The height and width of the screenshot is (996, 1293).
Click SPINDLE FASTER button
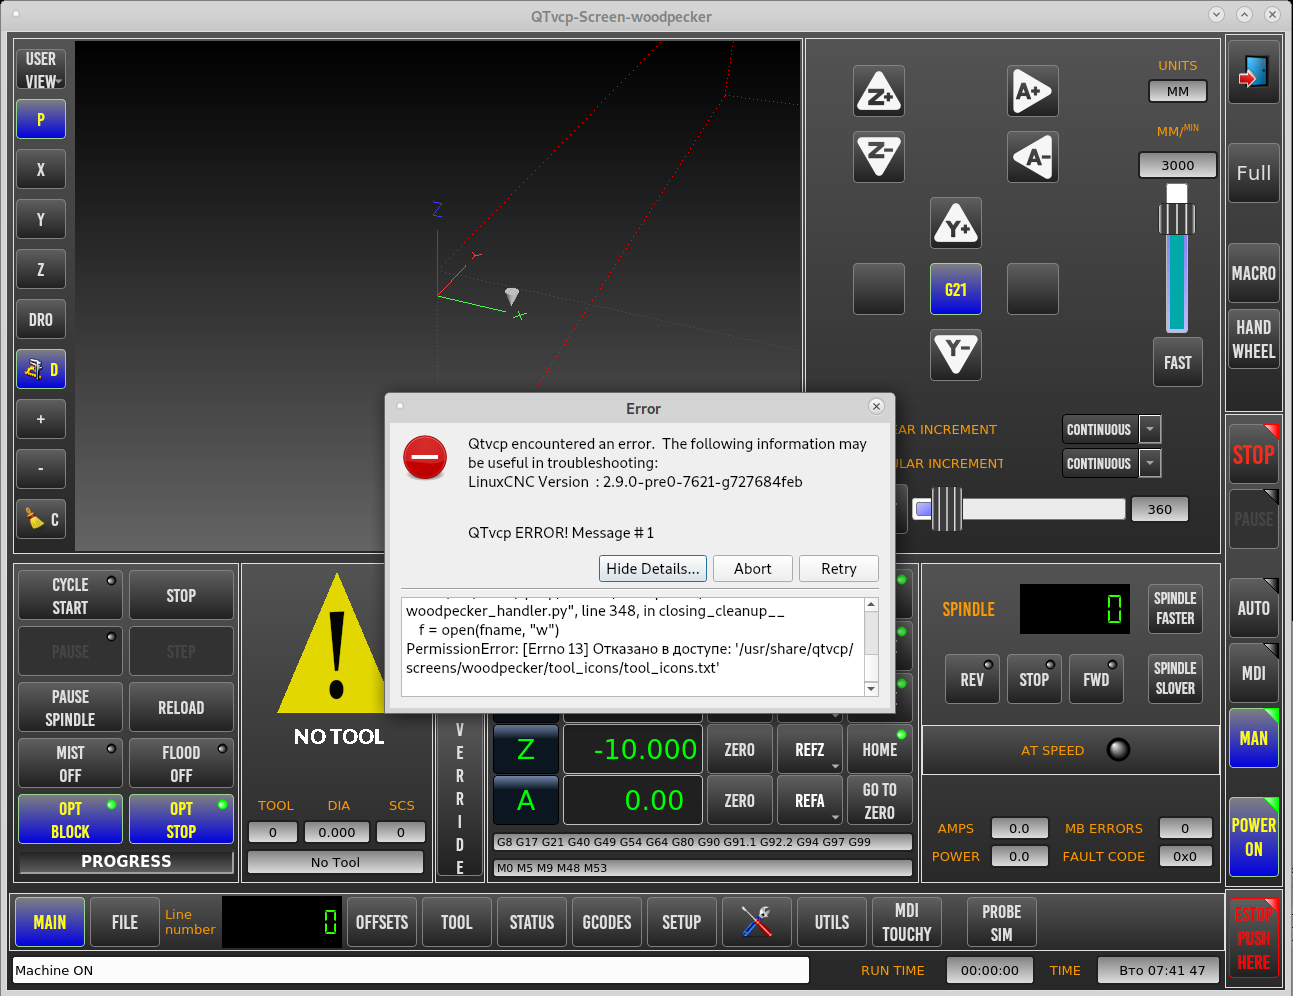pyautogui.click(x=1175, y=609)
